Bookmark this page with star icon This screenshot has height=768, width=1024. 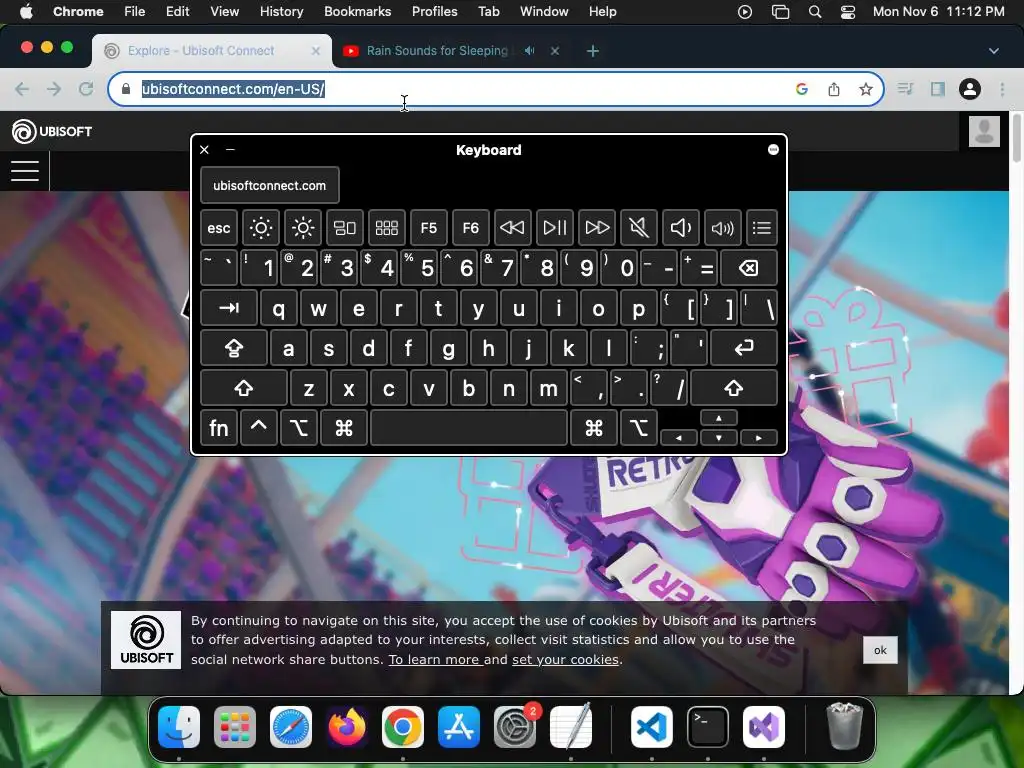(865, 89)
